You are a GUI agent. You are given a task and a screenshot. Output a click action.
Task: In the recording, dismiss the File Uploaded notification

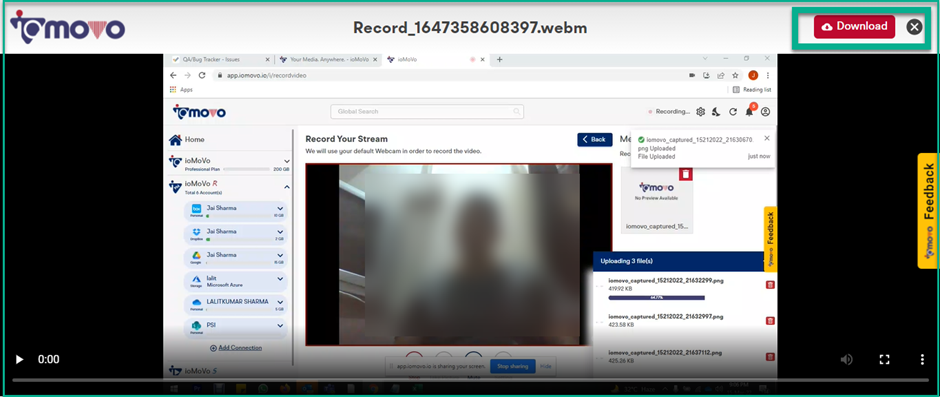pos(767,138)
